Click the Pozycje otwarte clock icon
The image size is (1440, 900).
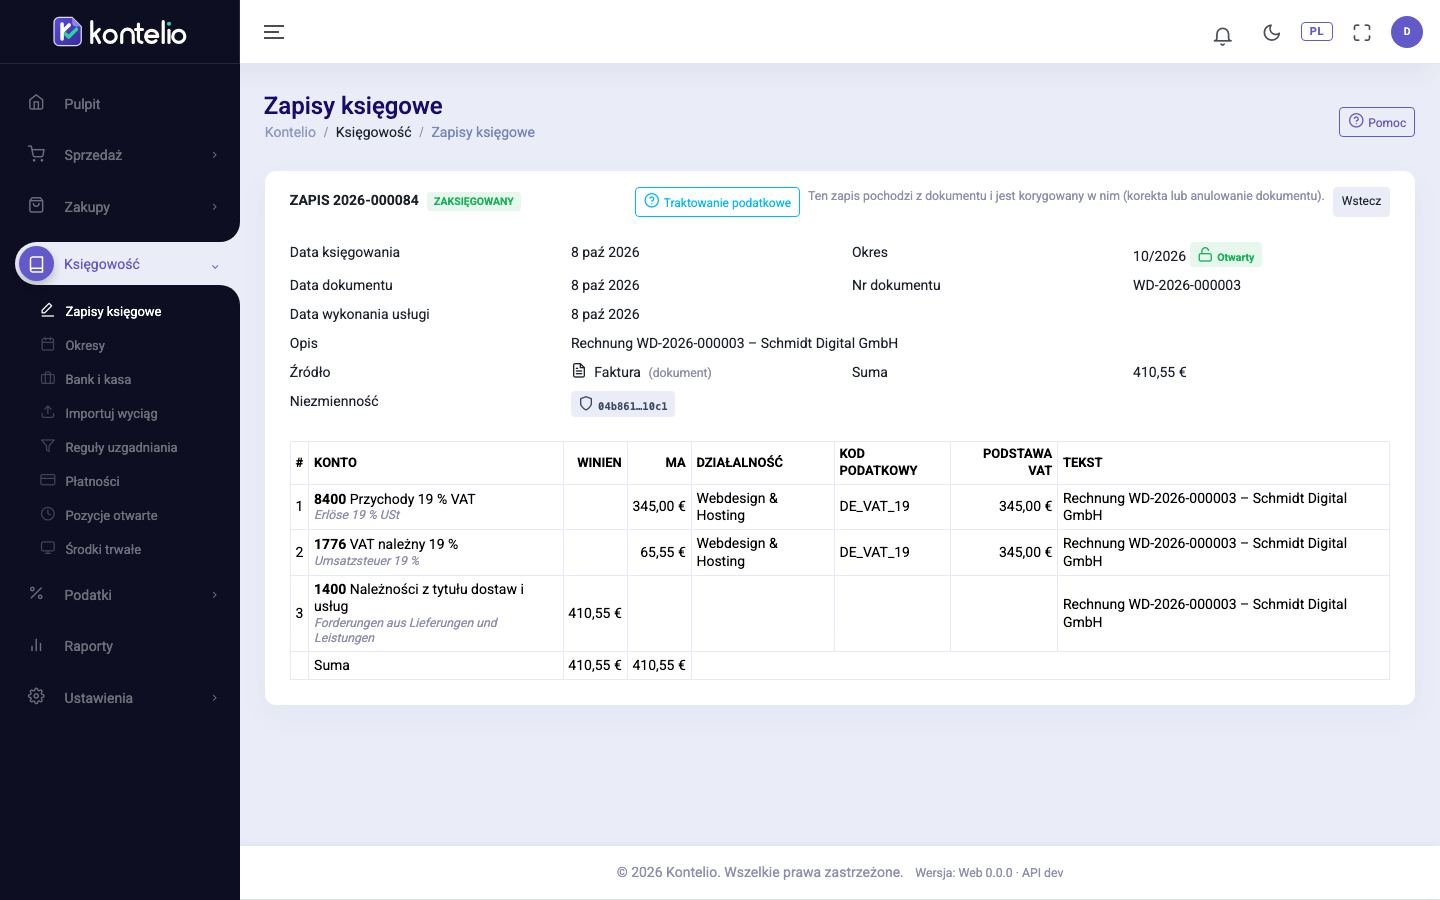[47, 514]
